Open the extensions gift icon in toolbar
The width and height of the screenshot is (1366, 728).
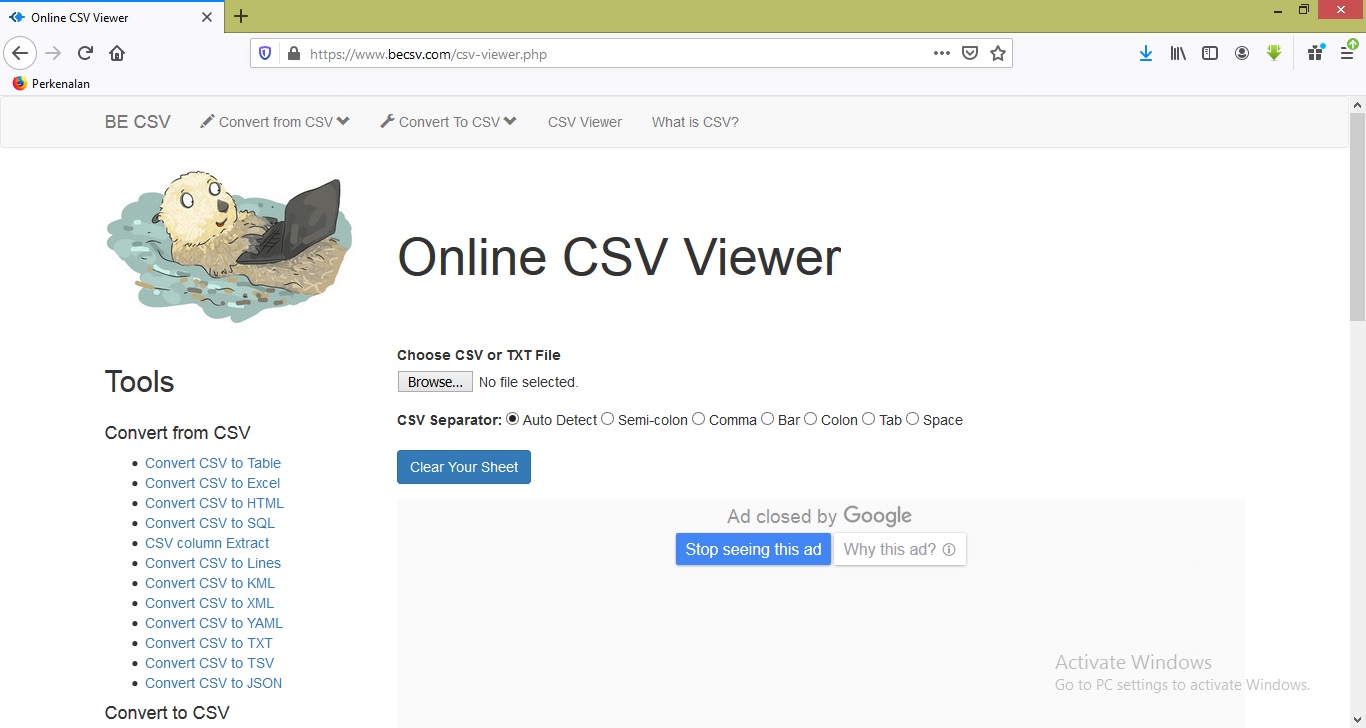tap(1315, 53)
